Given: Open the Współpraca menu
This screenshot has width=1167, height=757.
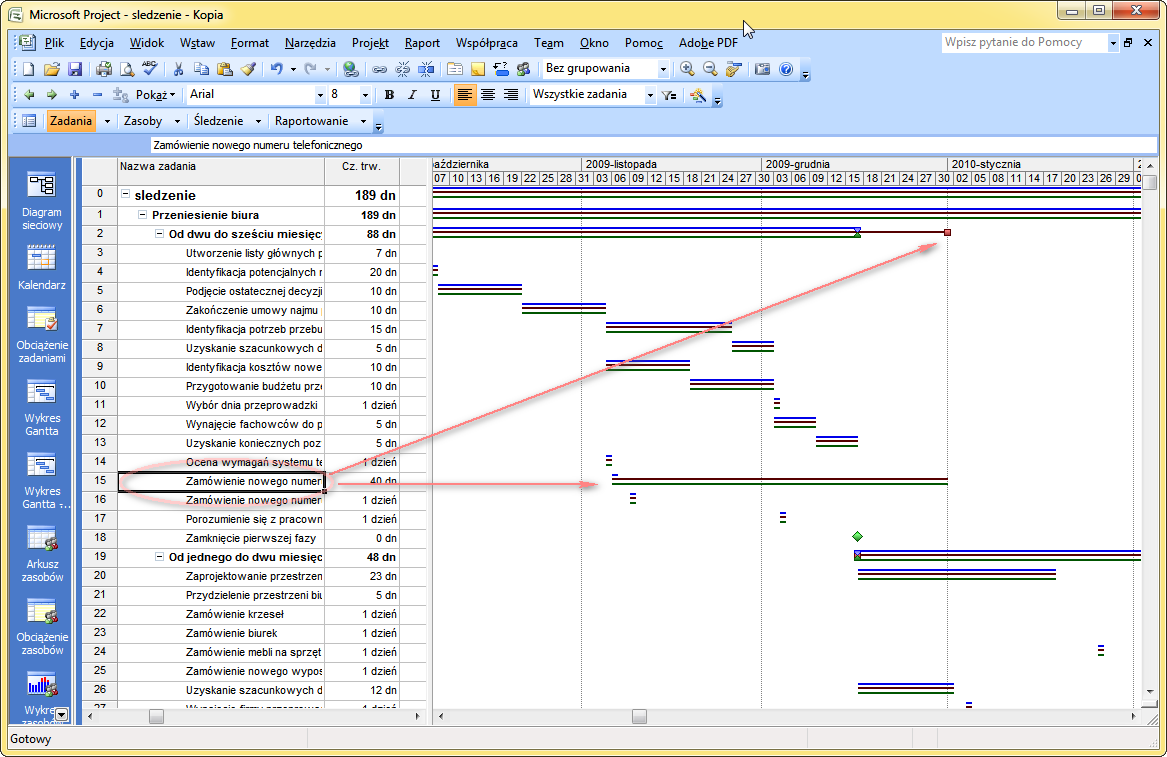Looking at the screenshot, I should coord(487,43).
